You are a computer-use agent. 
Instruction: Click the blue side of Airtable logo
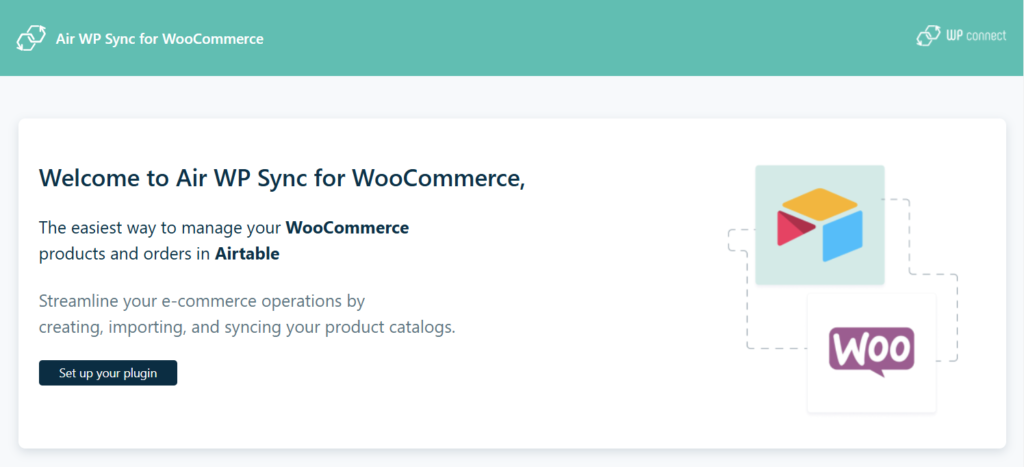[x=842, y=236]
